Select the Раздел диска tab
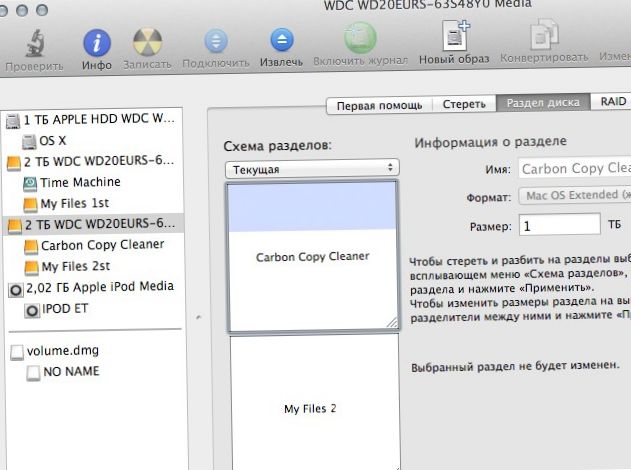631x470 pixels. 543,103
